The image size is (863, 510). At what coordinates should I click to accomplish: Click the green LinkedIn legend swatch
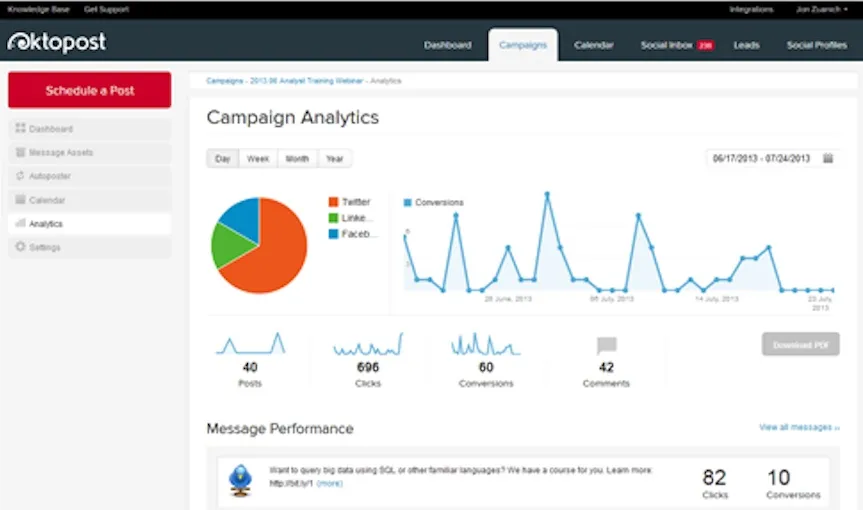(333, 218)
